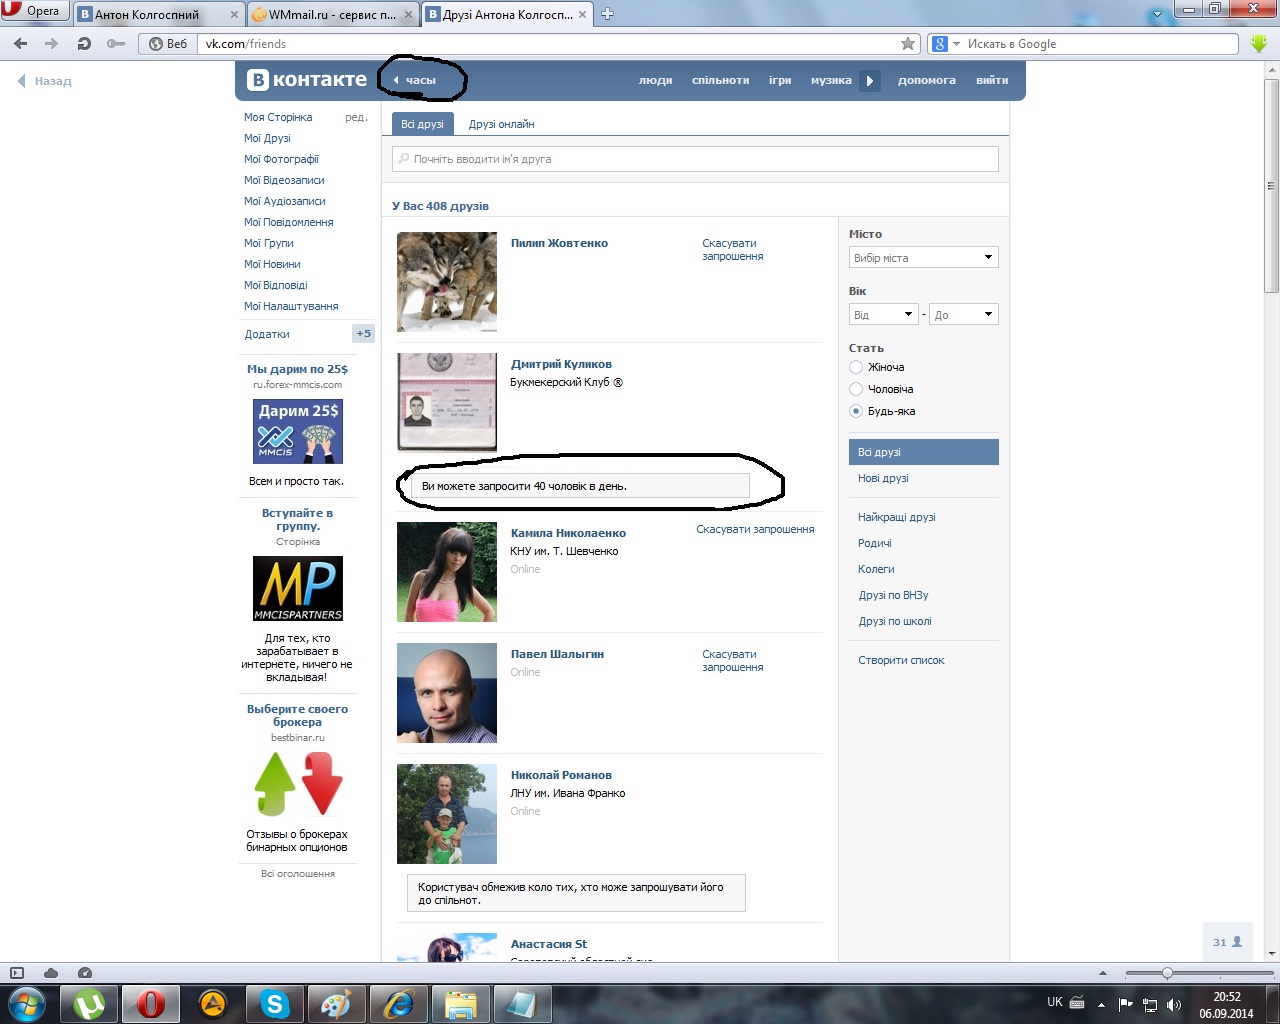Open the Найкращі друзі list
Image resolution: width=1280 pixels, height=1024 pixels.
pos(897,517)
